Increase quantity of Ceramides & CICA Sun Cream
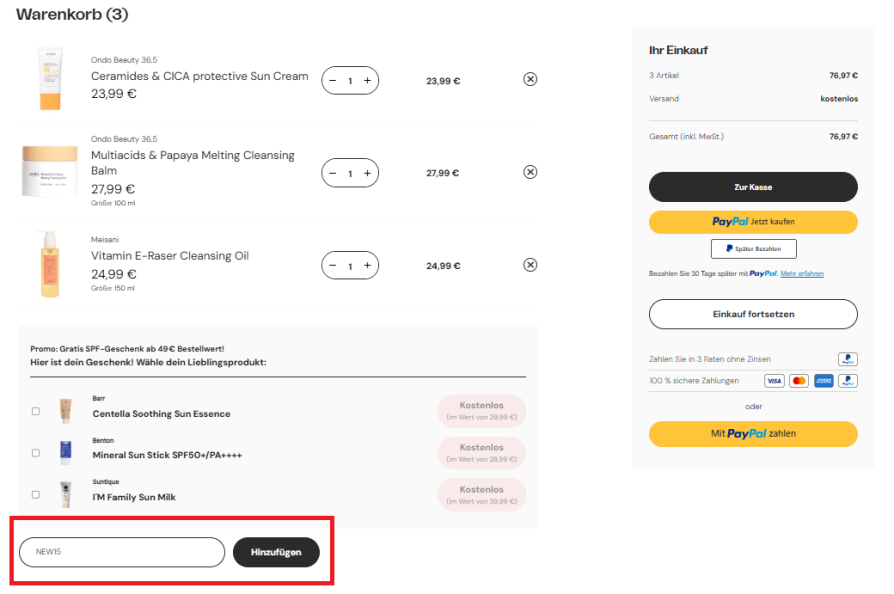This screenshot has height=594, width=894. coord(368,80)
